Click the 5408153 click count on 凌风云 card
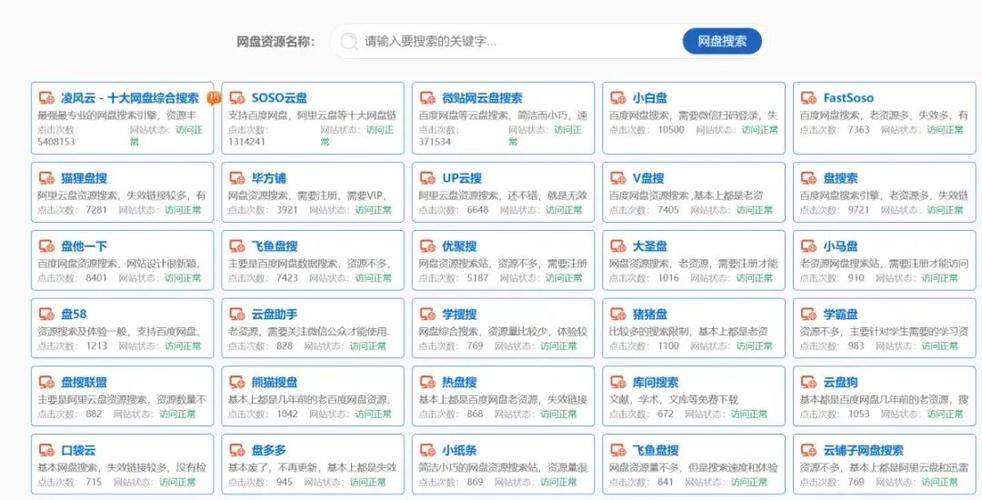This screenshot has width=982, height=500. [56, 142]
